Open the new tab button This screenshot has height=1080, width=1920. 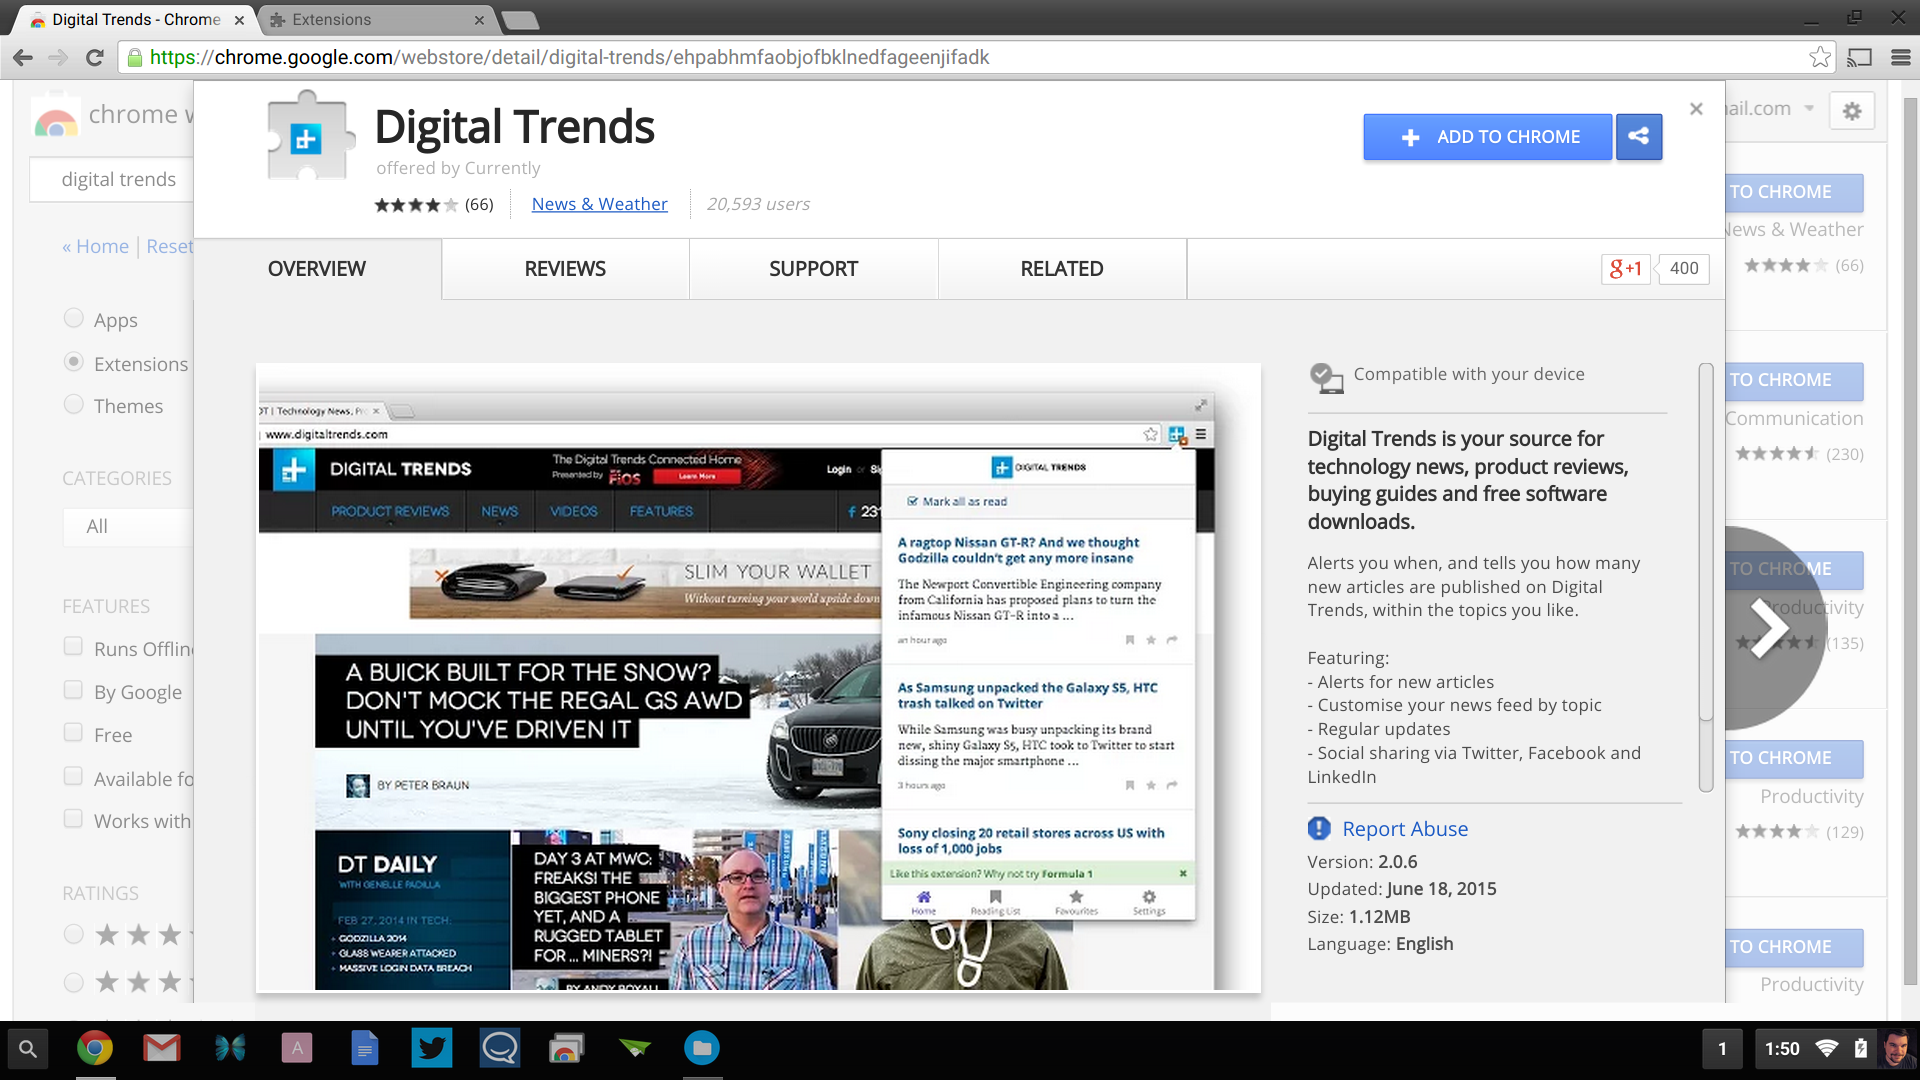519,20
